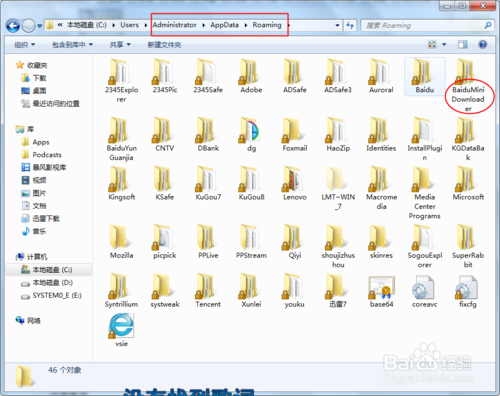The width and height of the screenshot is (500, 396).
Task: Select the Microsoft folder
Action: [x=468, y=183]
